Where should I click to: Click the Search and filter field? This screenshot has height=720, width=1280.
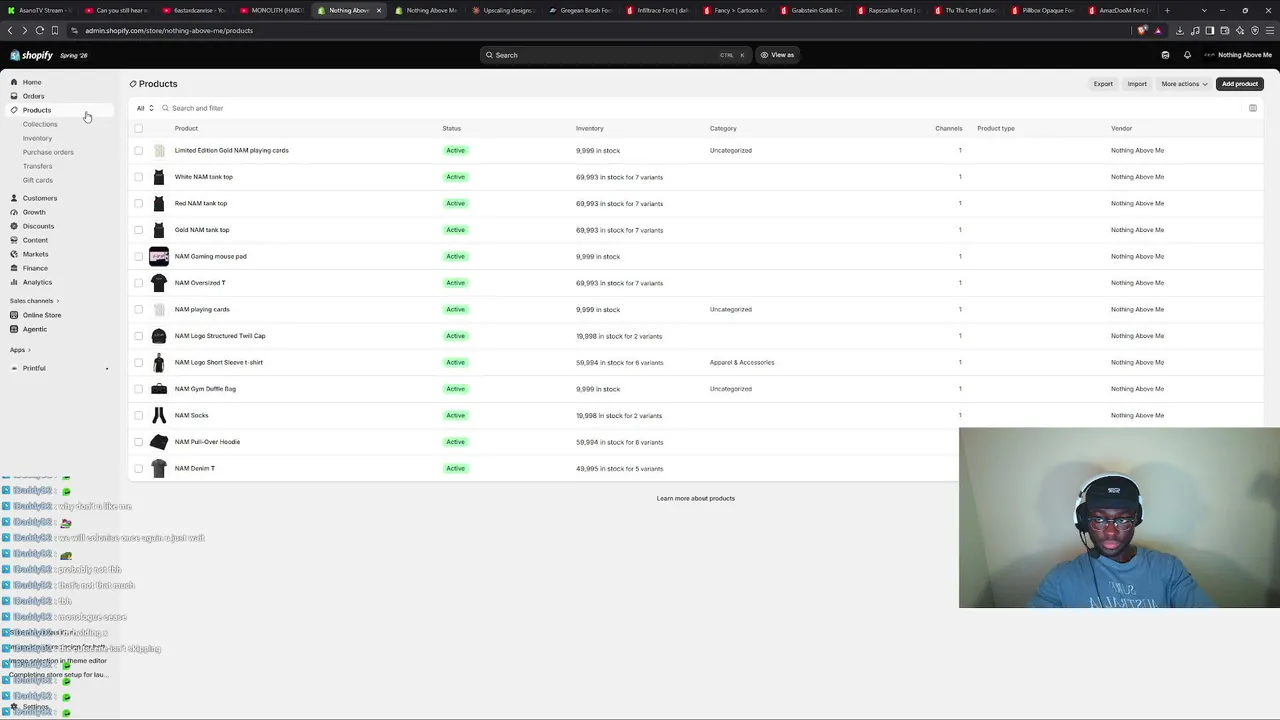(x=197, y=108)
